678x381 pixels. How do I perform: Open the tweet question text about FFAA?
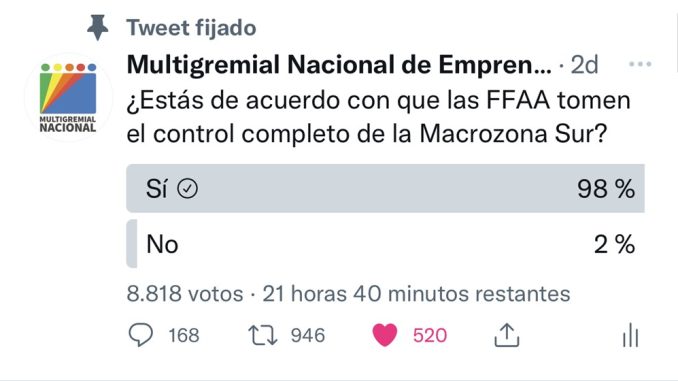point(378,117)
